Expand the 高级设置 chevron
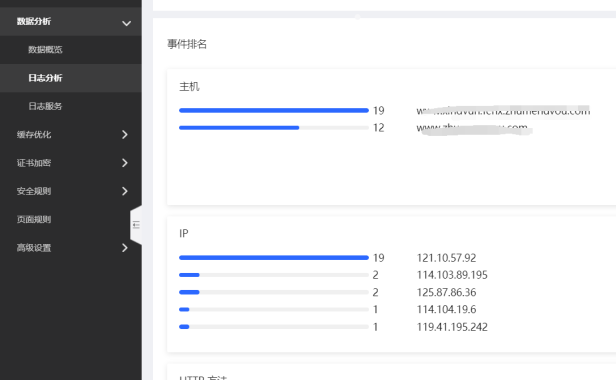The height and width of the screenshot is (380, 616). [x=125, y=248]
